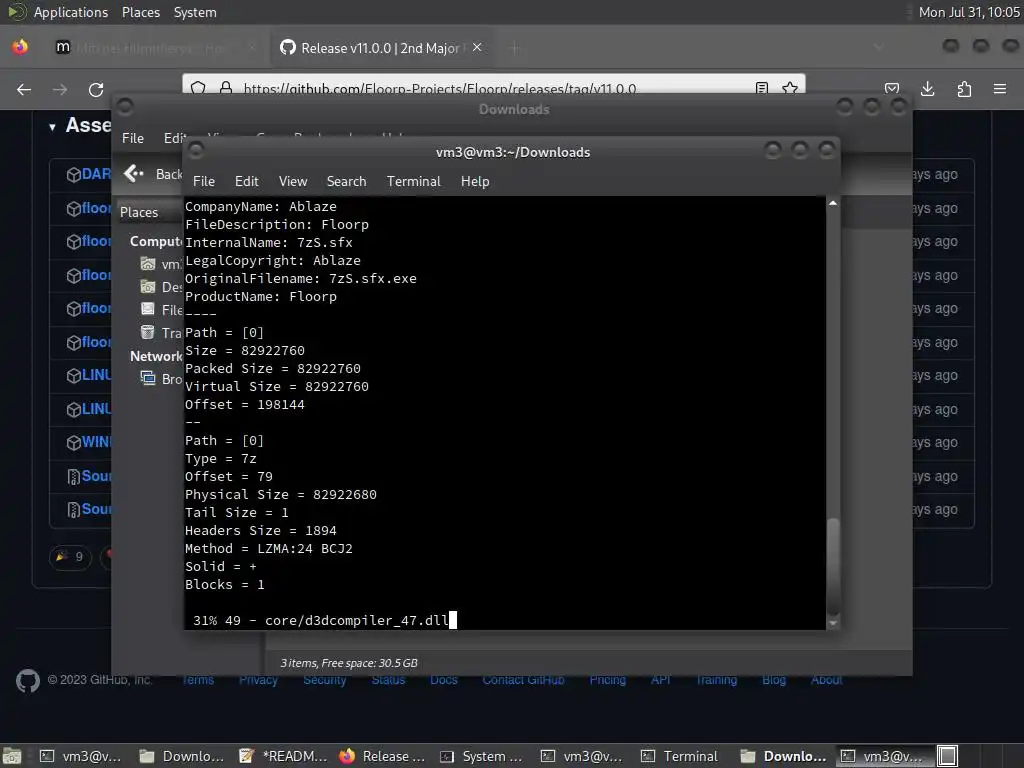The image size is (1024, 768).
Task: Click show desktop icon in taskbar
Action: [12, 756]
